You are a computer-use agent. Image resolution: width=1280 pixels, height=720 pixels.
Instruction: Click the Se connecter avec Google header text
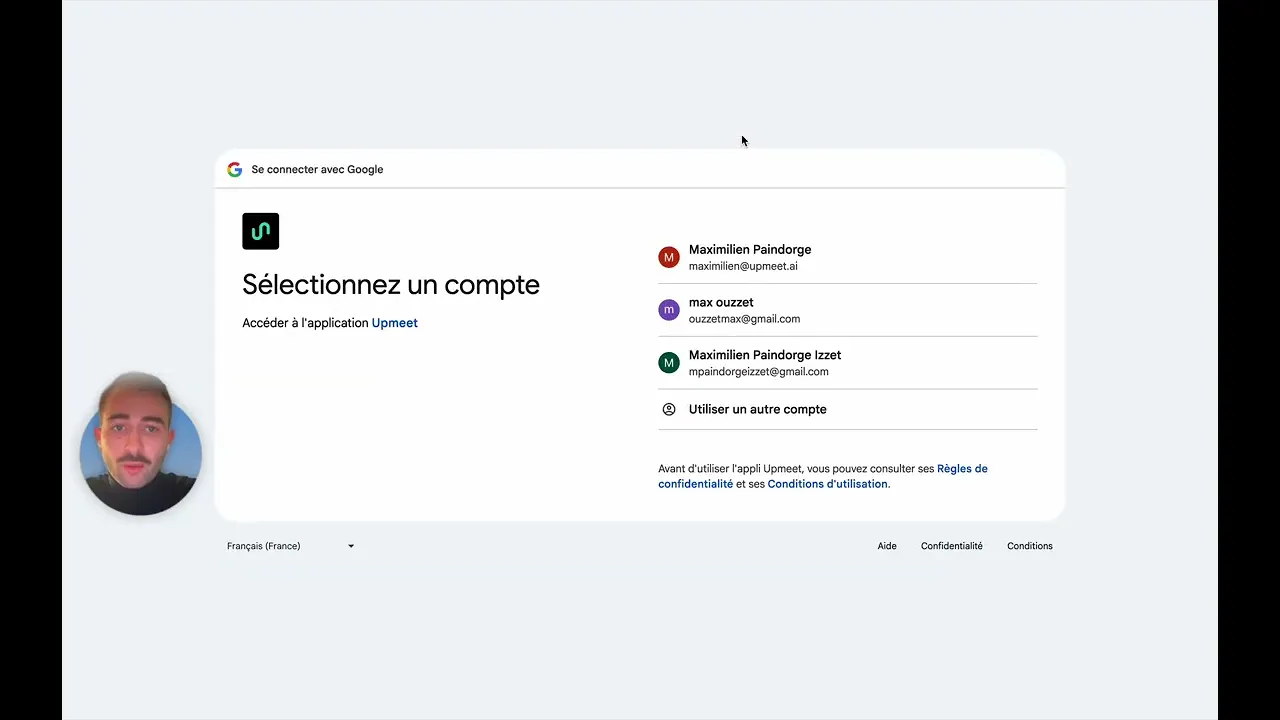click(317, 170)
